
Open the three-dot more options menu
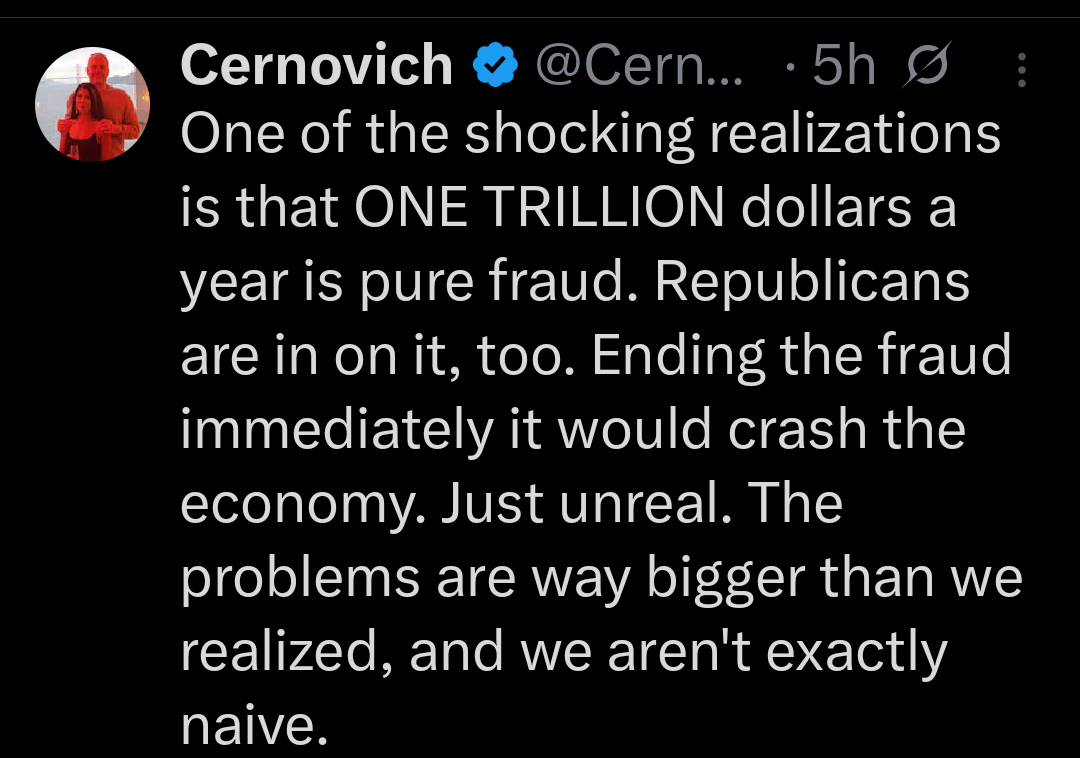coord(1022,69)
